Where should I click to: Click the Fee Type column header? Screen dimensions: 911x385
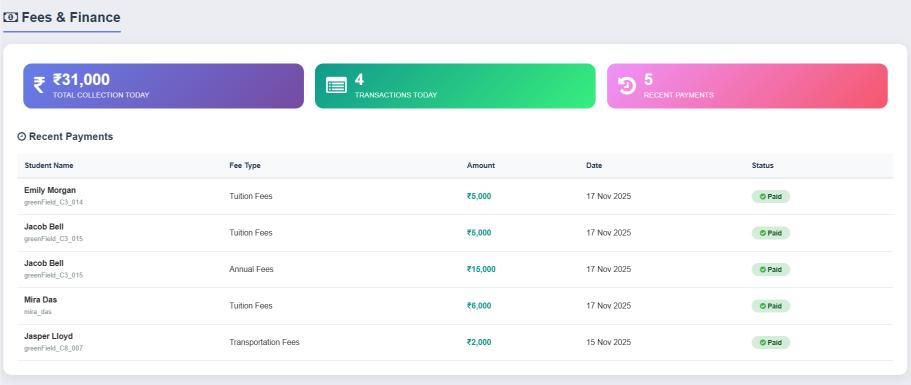coord(245,165)
